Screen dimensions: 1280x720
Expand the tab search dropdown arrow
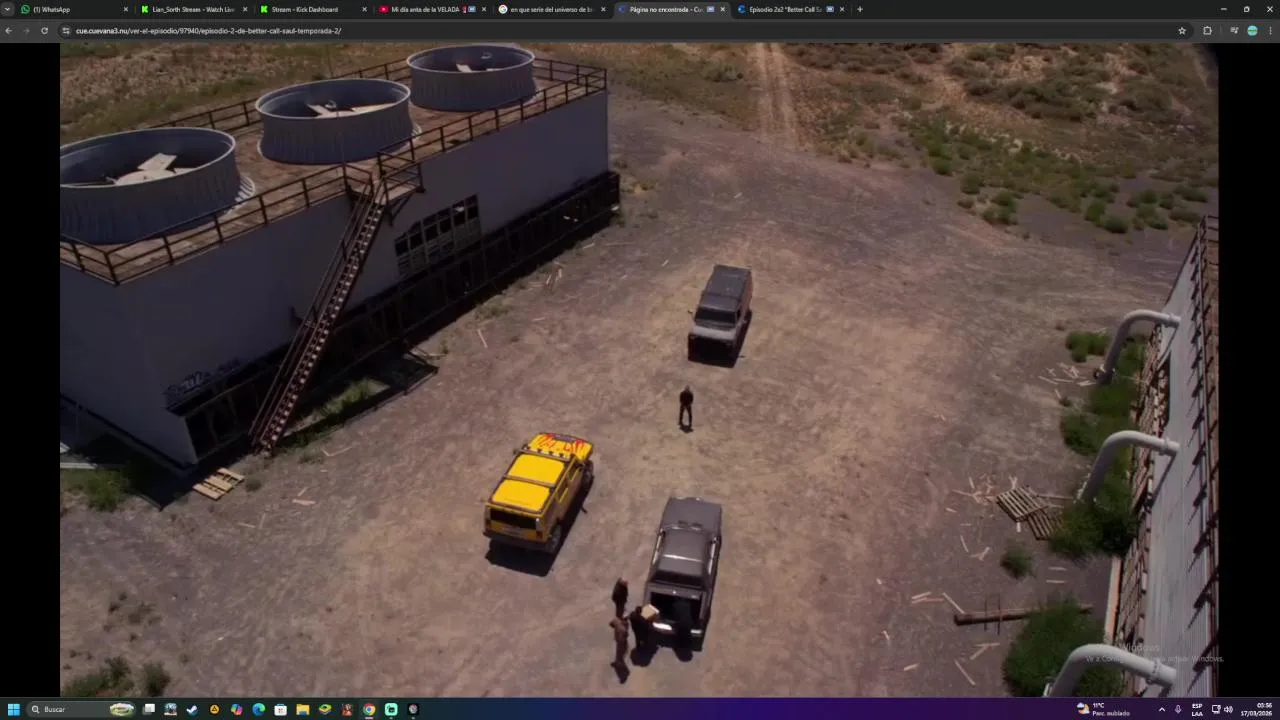(8, 9)
